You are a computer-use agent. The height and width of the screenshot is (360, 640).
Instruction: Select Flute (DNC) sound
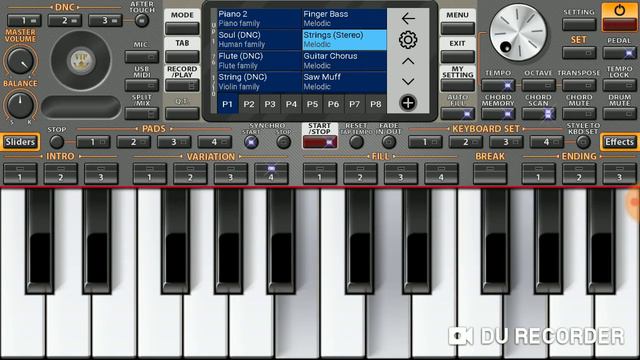coord(259,61)
